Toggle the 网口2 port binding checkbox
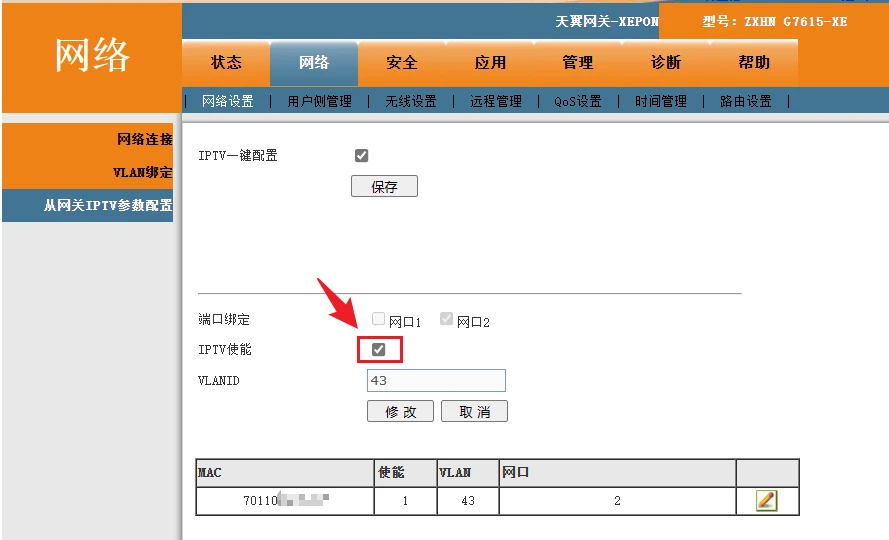This screenshot has width=889, height=540. (446, 319)
